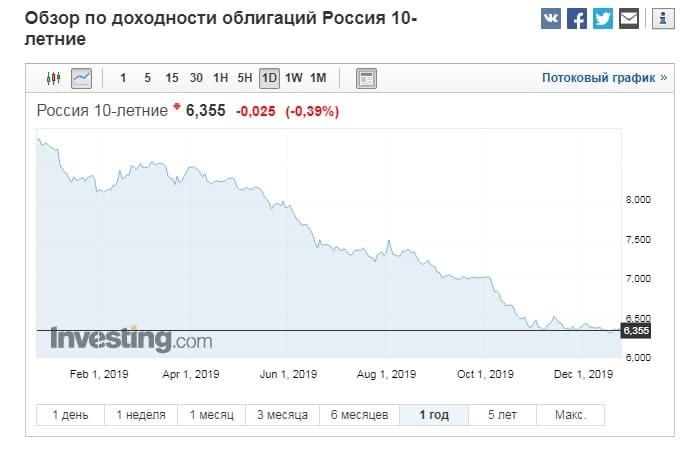The height and width of the screenshot is (452, 688).
Task: Show the 'Макс.' time range
Action: [x=570, y=414]
